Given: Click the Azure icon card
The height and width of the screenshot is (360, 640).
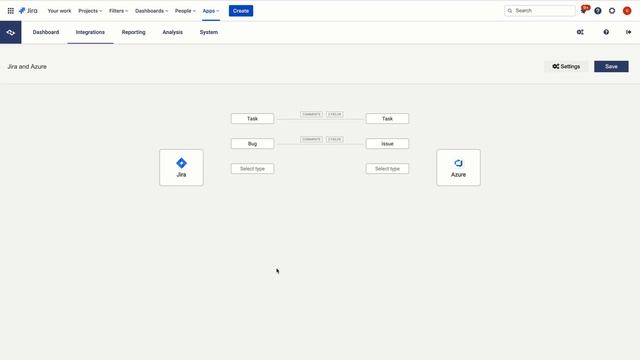Looking at the screenshot, I should click(x=458, y=168).
